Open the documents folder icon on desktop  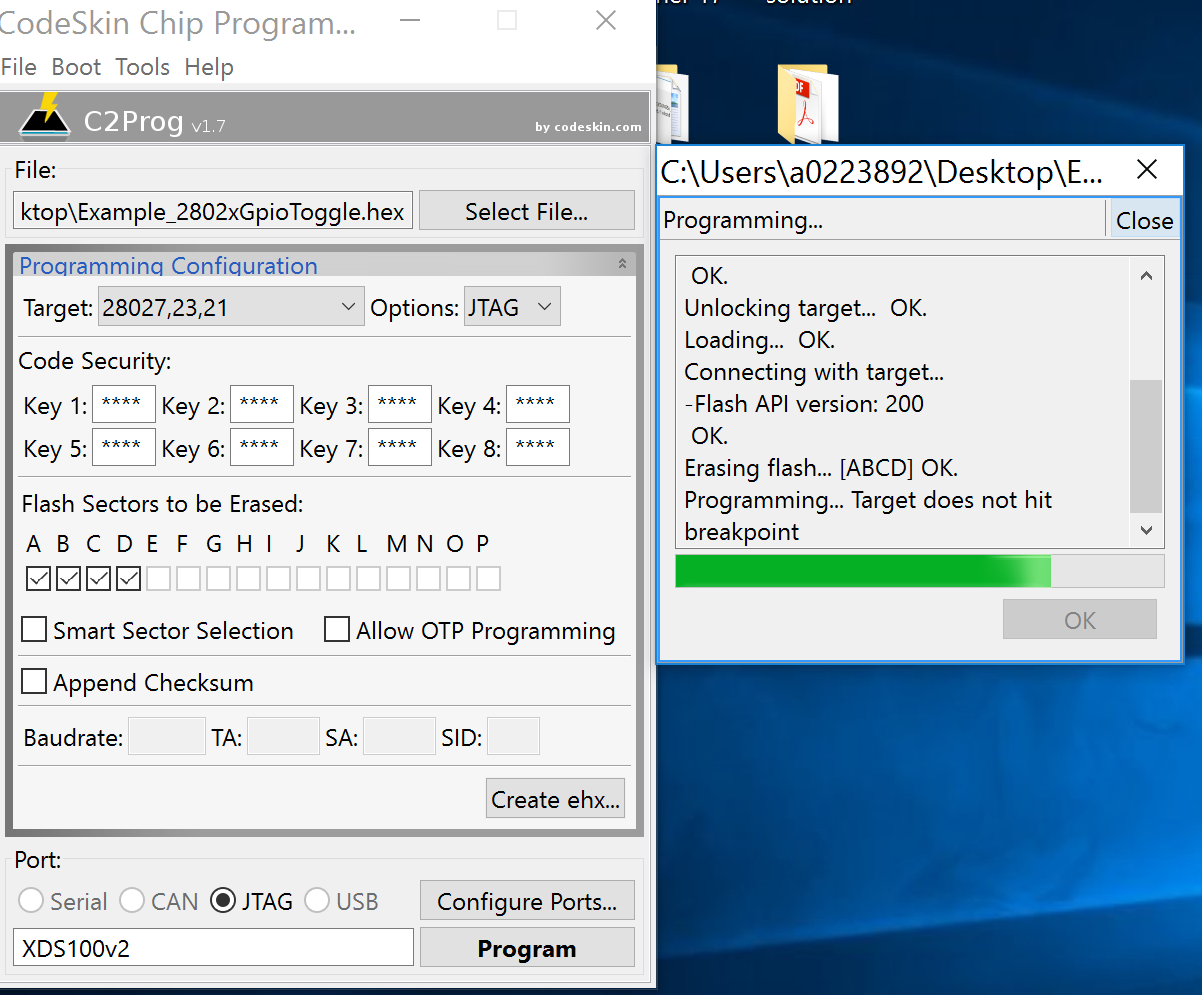(x=668, y=105)
